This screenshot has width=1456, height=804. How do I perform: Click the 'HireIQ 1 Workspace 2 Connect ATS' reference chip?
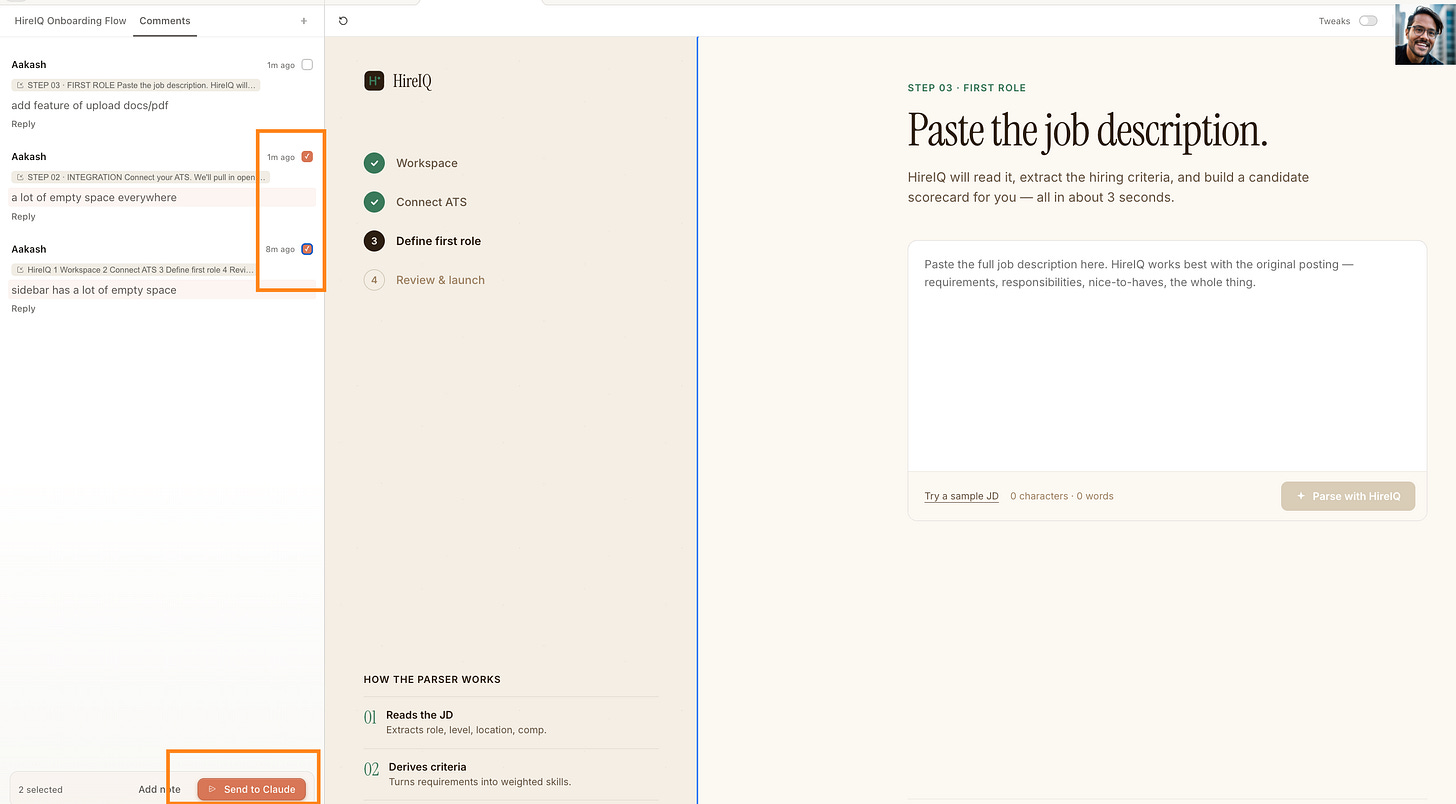(x=134, y=270)
